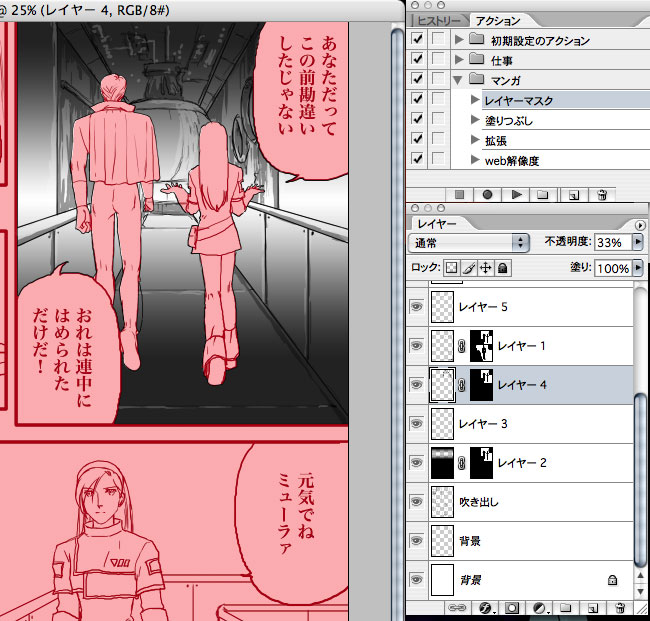Click the stop recording action button

click(x=461, y=194)
